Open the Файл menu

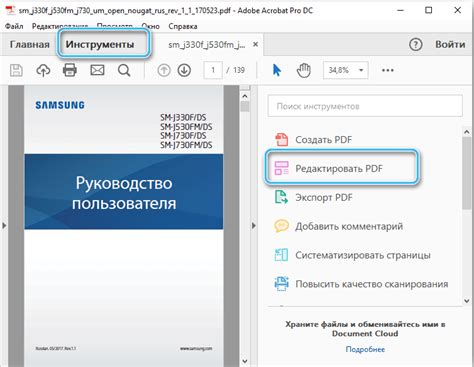point(14,26)
